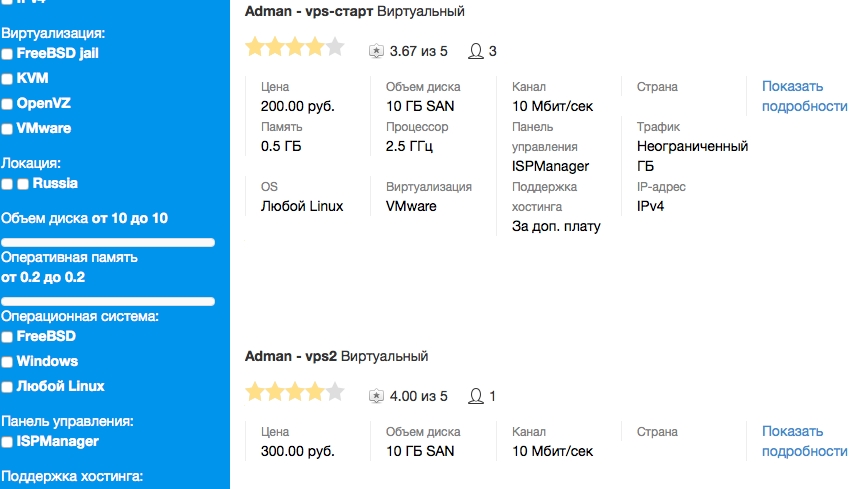Select the VMware virtualization checkbox
856x489 pixels.
pos(8,129)
